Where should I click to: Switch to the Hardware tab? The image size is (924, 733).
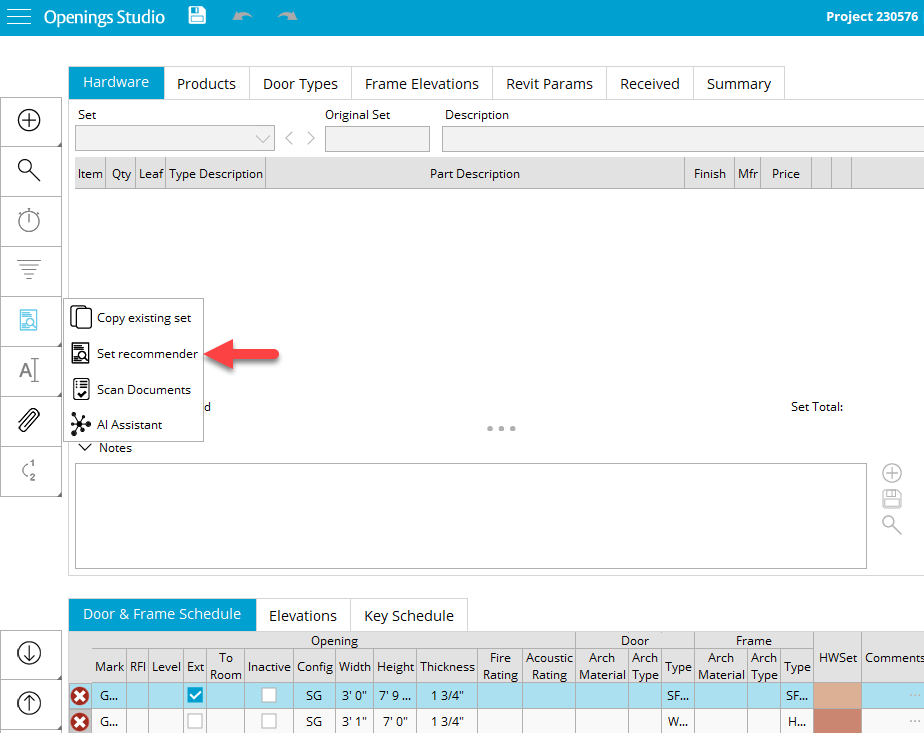tap(116, 82)
